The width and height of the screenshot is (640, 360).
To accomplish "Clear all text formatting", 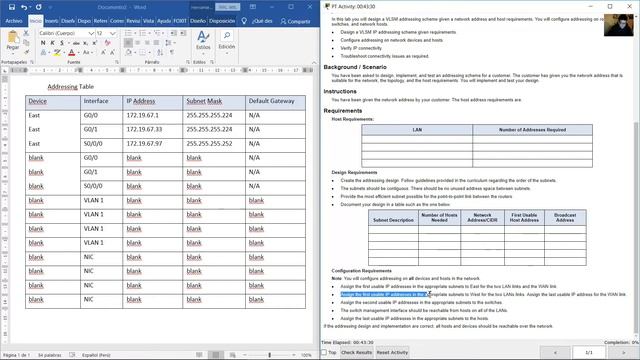I will tap(107, 43).
